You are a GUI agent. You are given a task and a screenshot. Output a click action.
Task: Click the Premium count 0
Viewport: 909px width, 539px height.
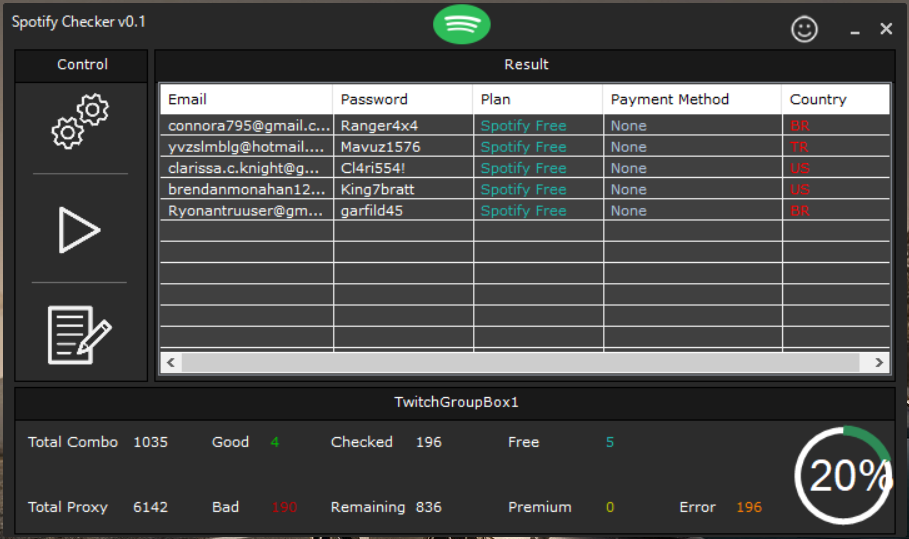(x=610, y=507)
